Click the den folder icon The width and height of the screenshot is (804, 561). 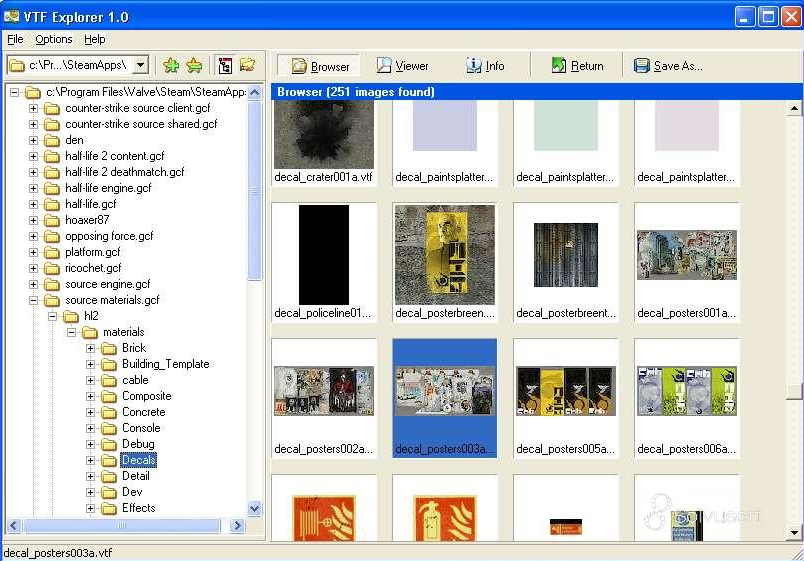pyautogui.click(x=52, y=140)
